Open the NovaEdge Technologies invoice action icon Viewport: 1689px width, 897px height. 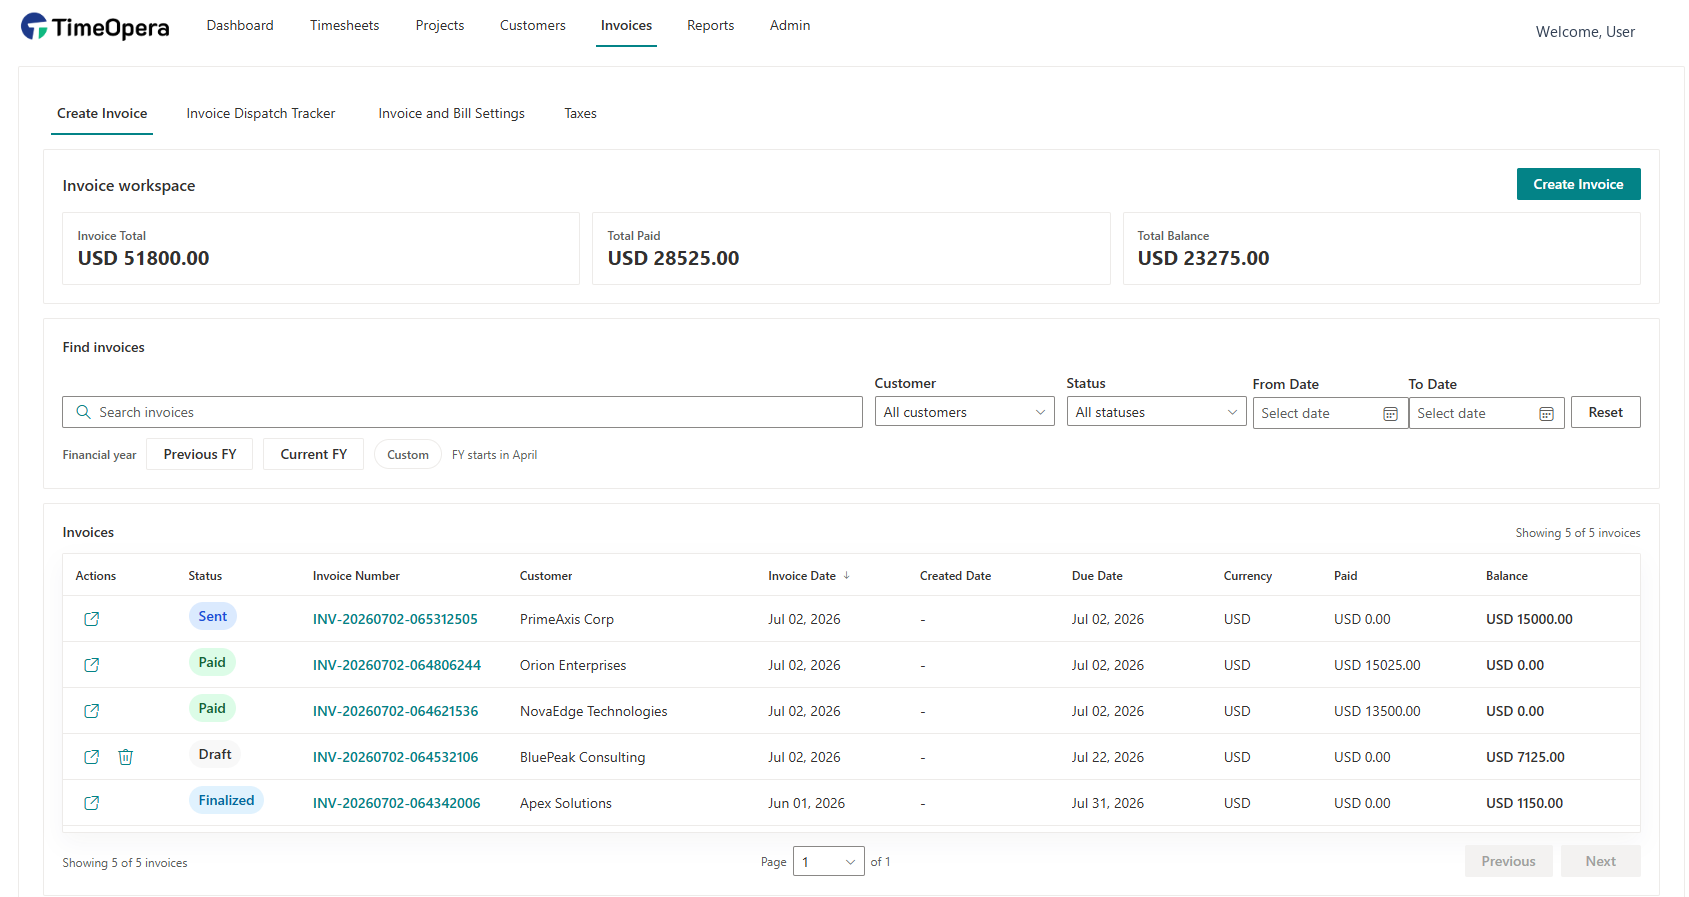coord(91,711)
